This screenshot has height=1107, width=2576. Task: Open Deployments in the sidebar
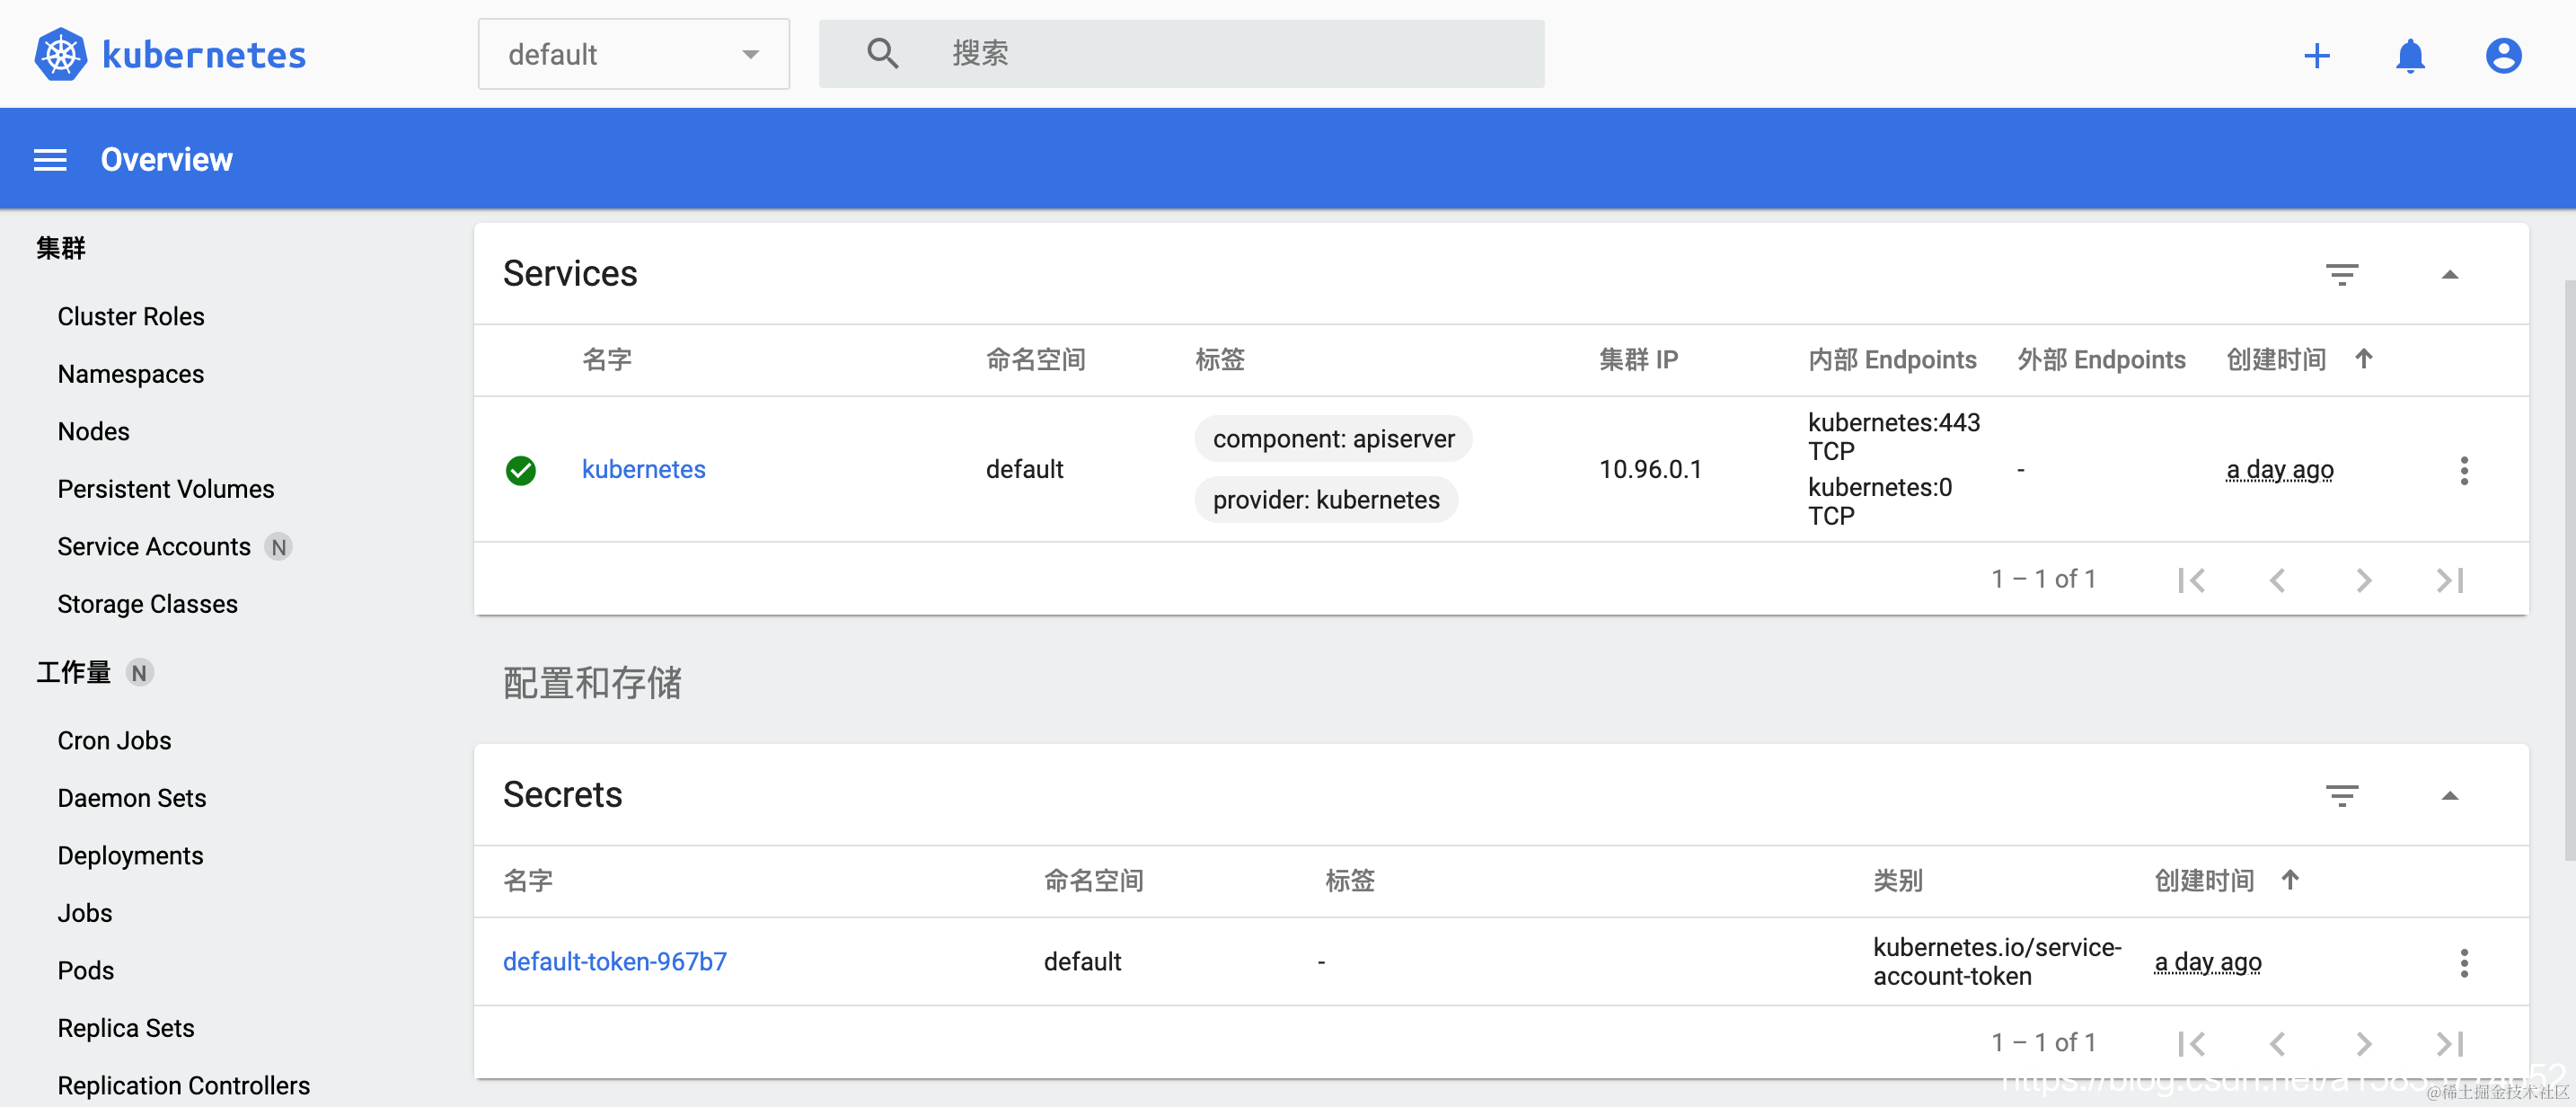(130, 856)
